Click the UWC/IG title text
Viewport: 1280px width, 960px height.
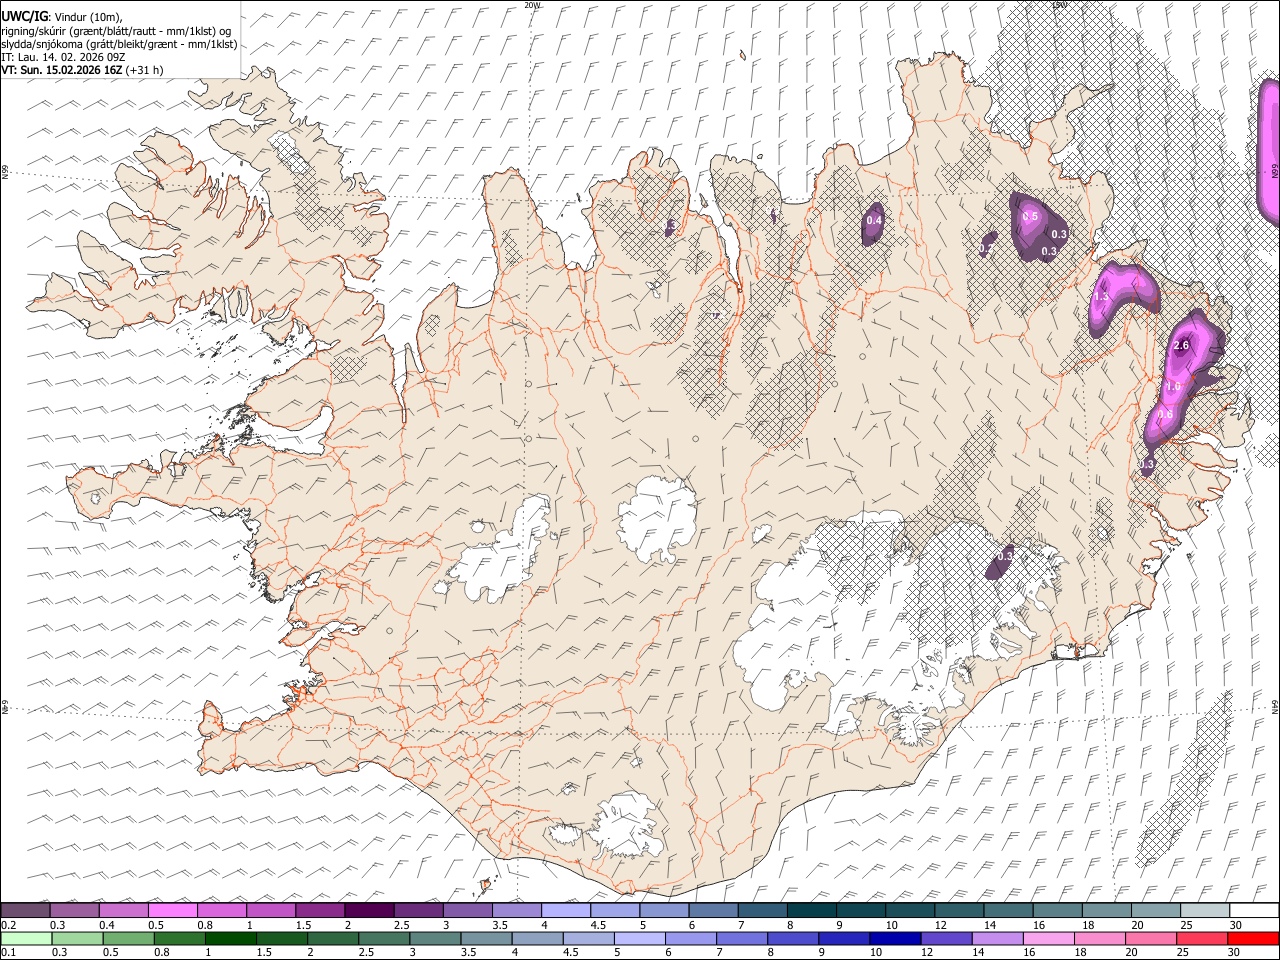click(x=24, y=16)
